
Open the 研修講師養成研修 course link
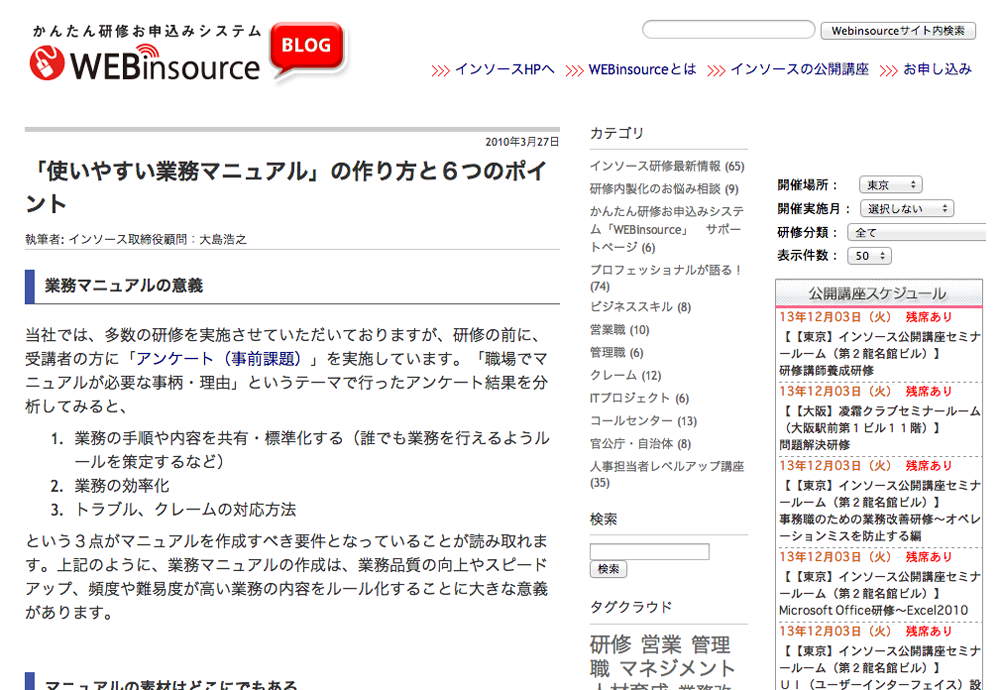tap(826, 370)
